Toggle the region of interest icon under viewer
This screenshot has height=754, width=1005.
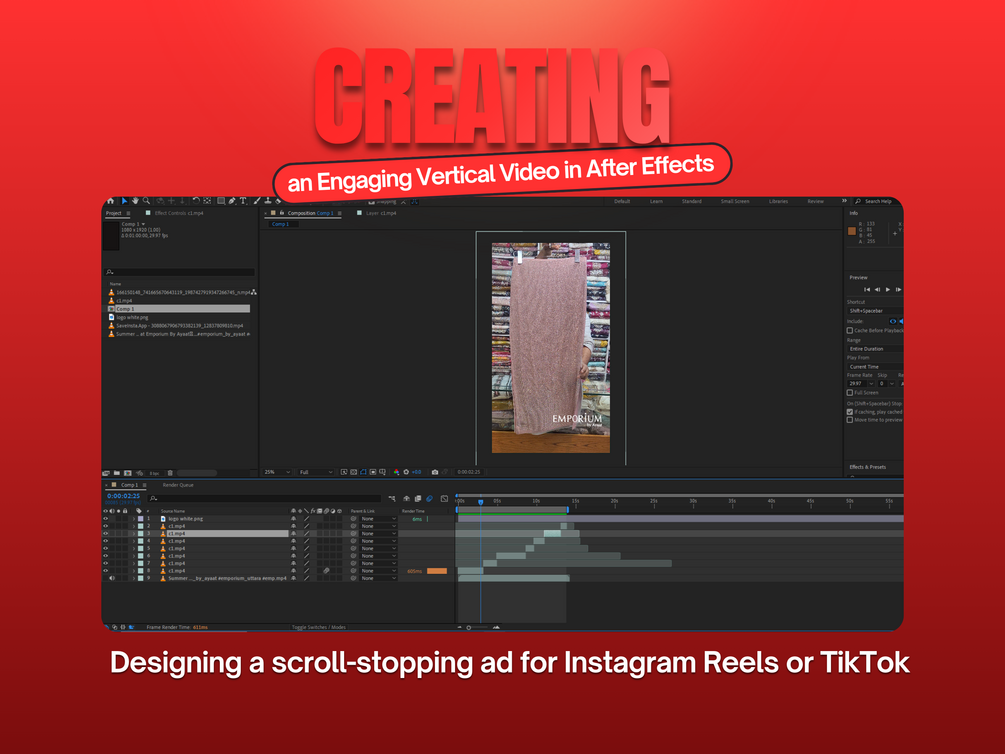373,472
